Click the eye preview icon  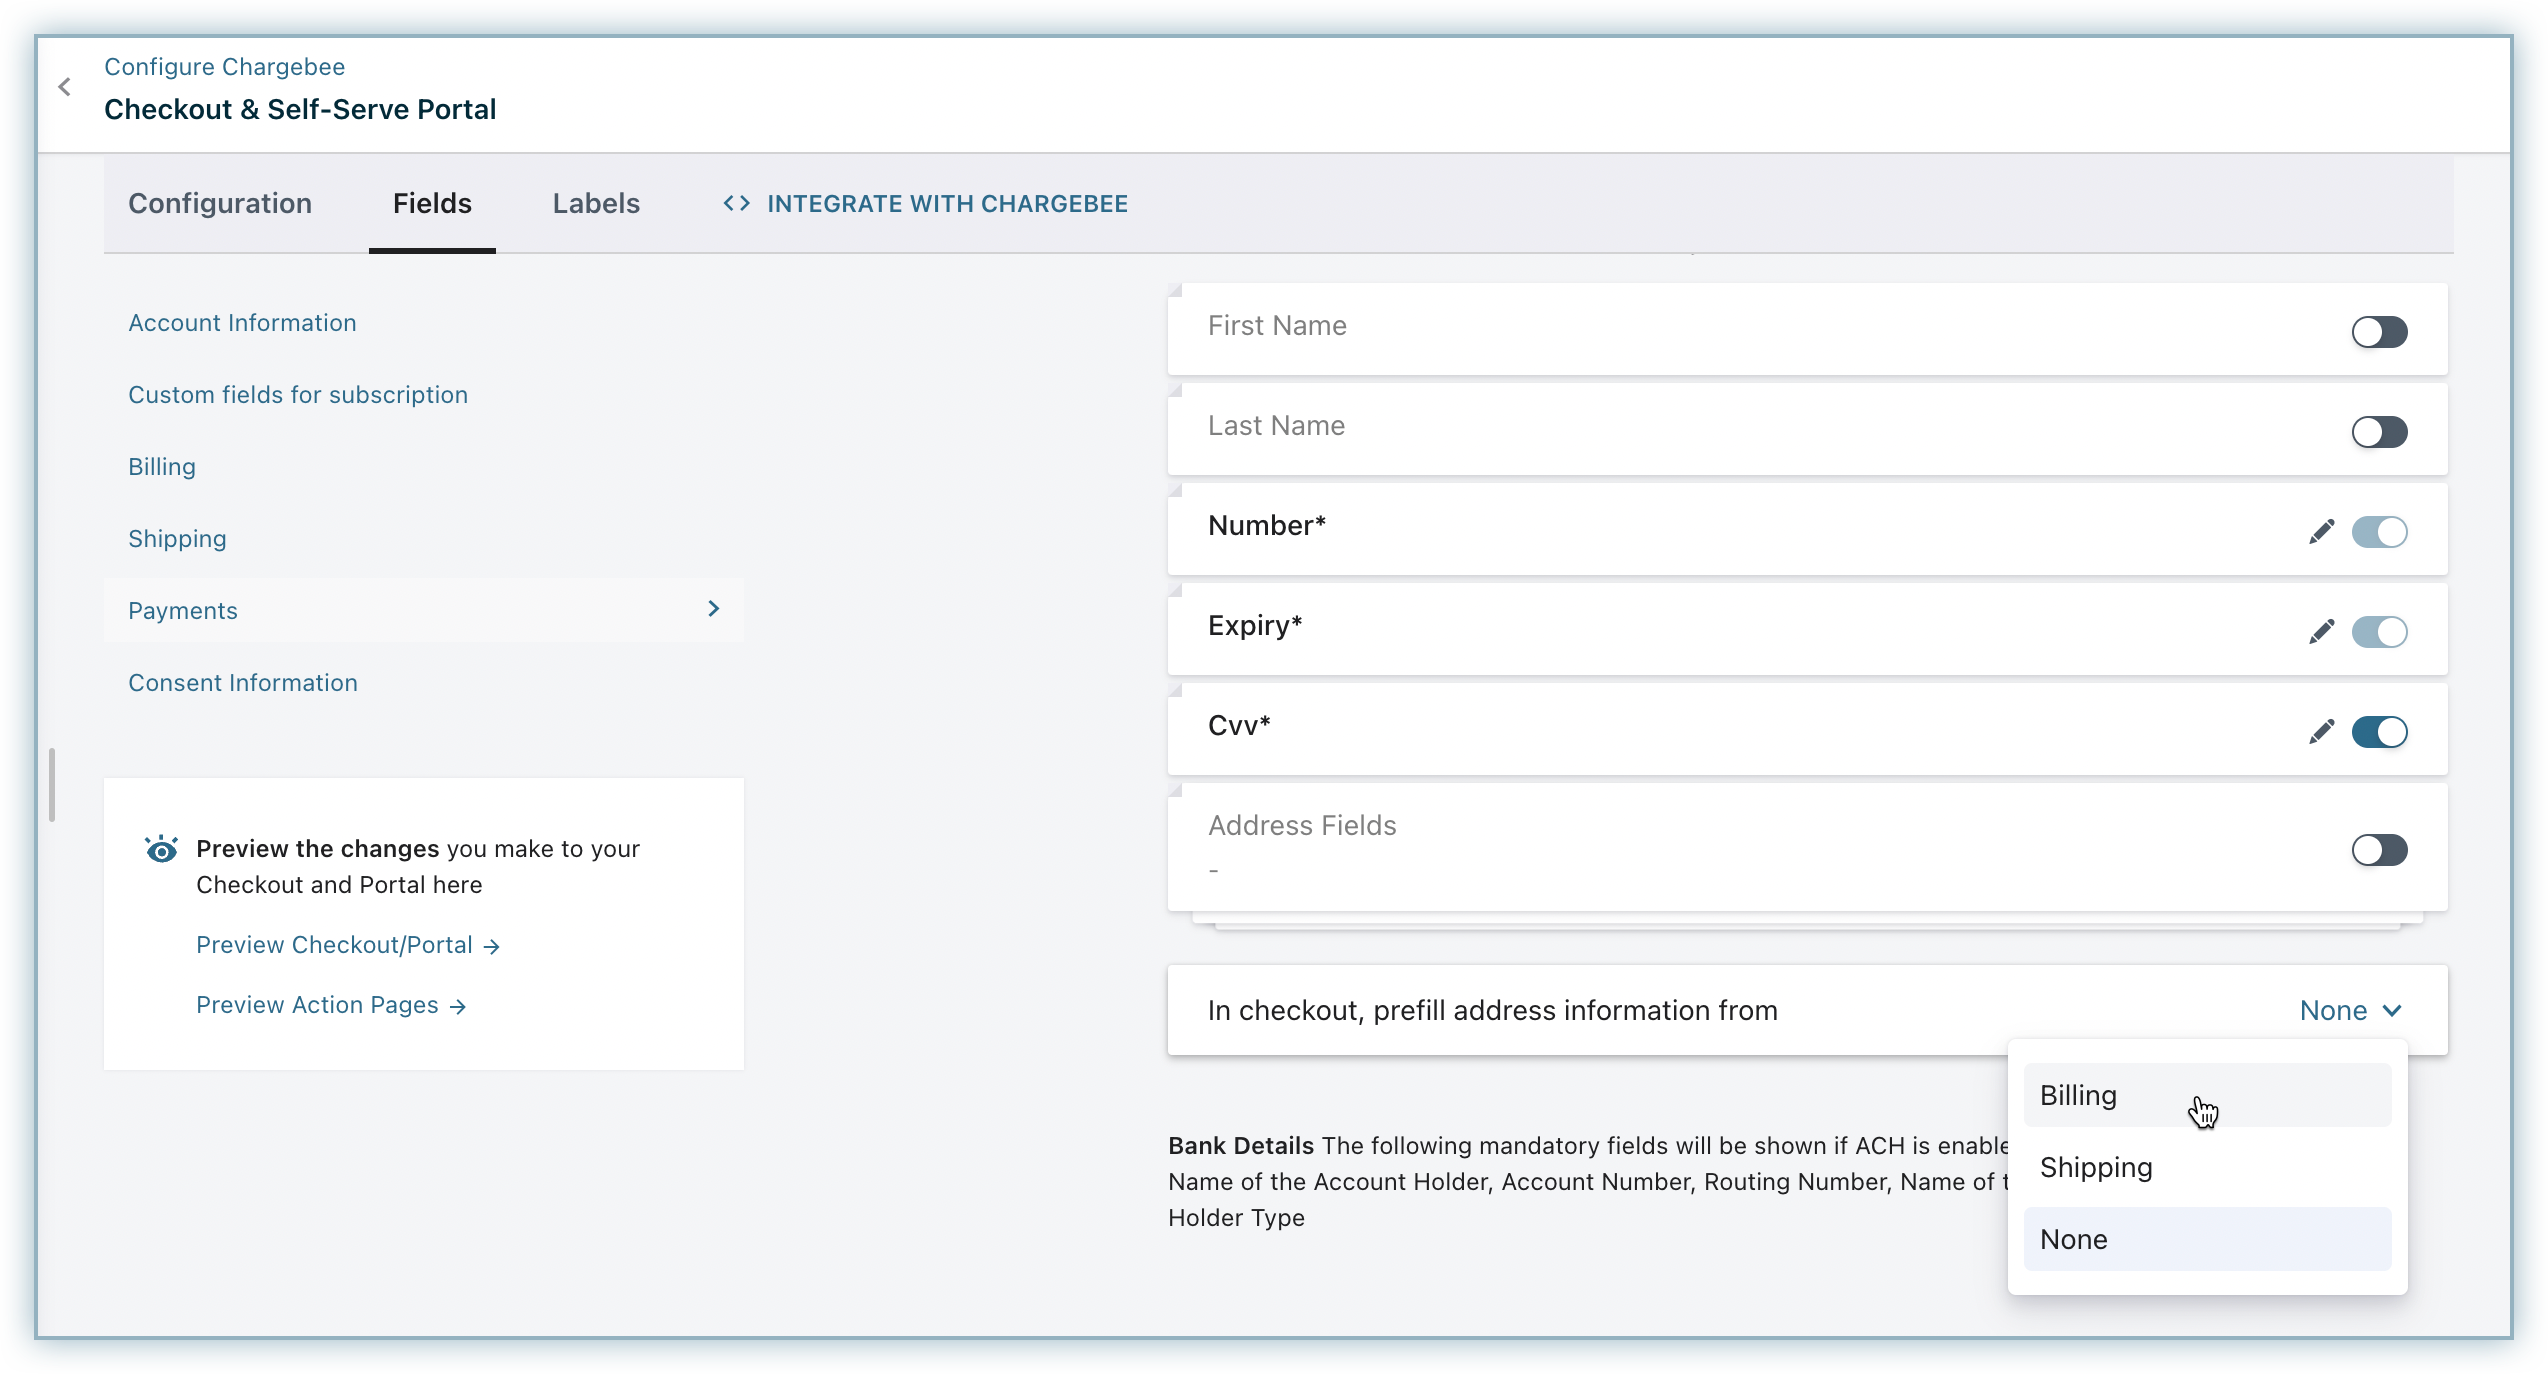click(x=161, y=850)
